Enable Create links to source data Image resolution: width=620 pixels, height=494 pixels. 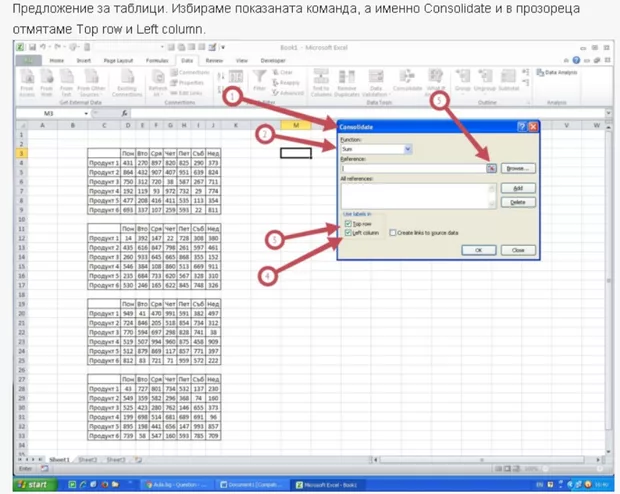click(x=393, y=233)
